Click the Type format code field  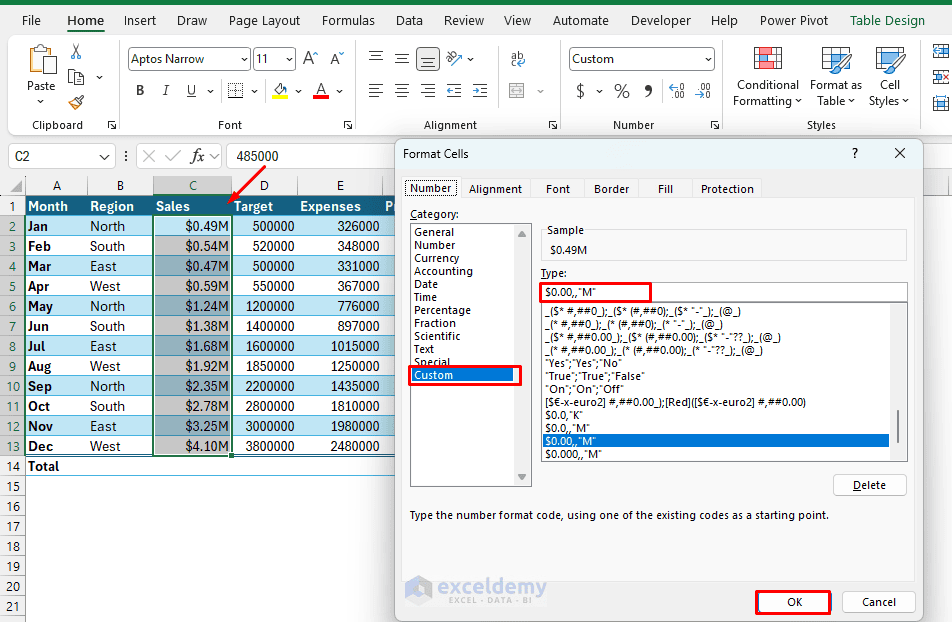(x=724, y=292)
